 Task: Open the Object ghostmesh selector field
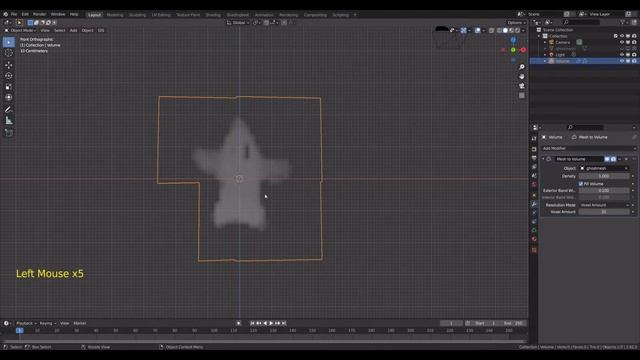[x=604, y=168]
